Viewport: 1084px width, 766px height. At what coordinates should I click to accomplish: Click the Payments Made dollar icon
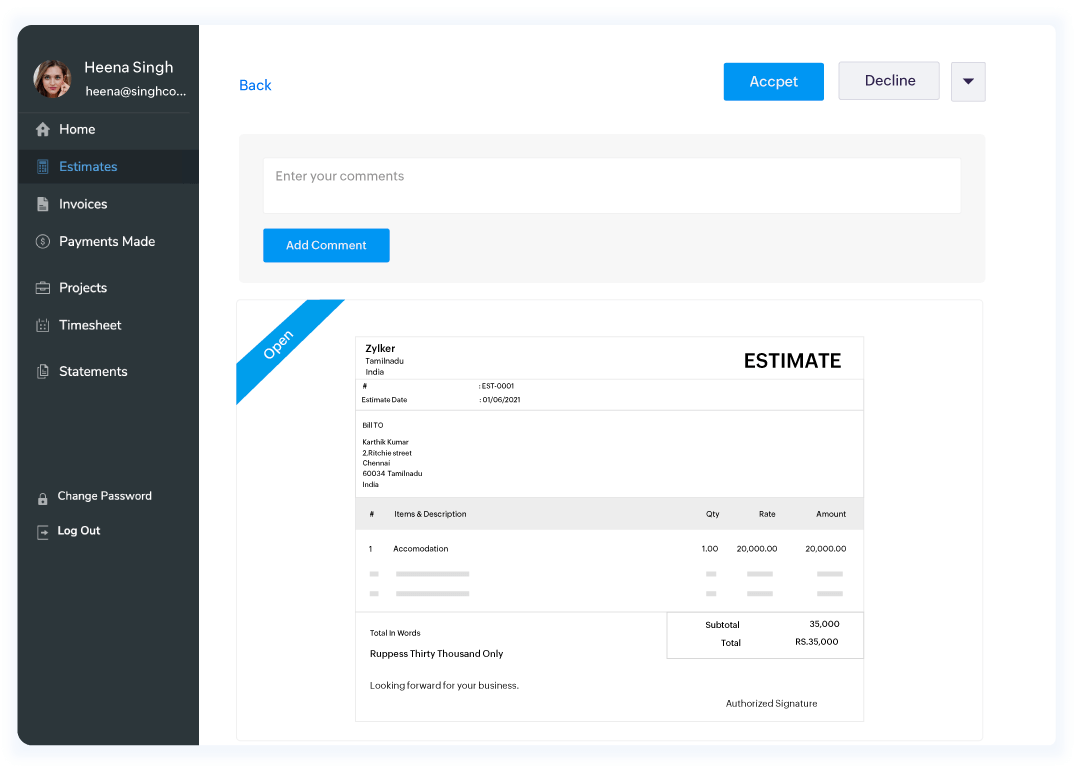[x=43, y=241]
